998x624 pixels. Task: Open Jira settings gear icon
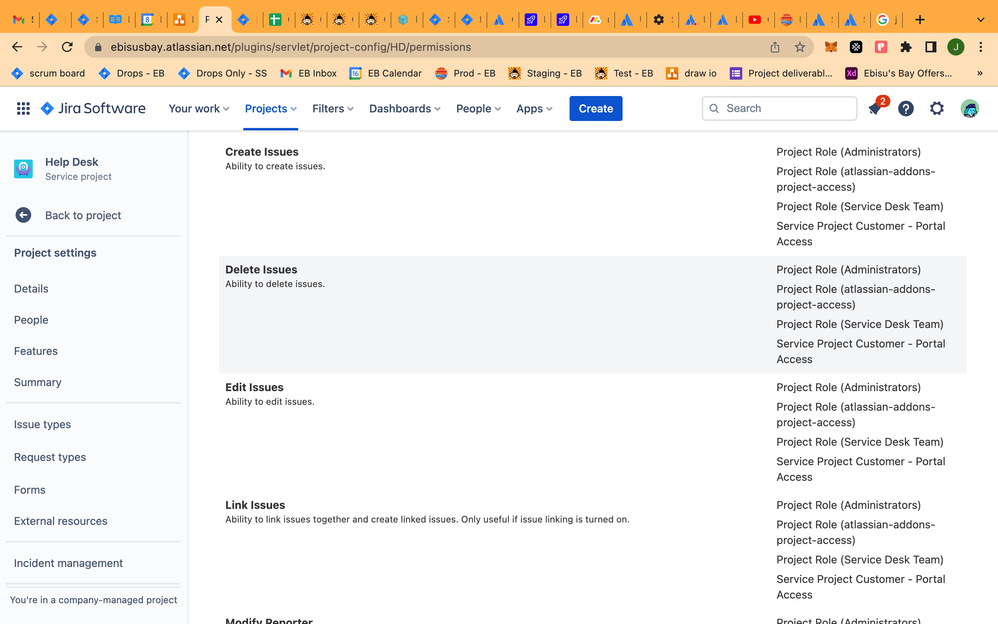click(x=936, y=108)
